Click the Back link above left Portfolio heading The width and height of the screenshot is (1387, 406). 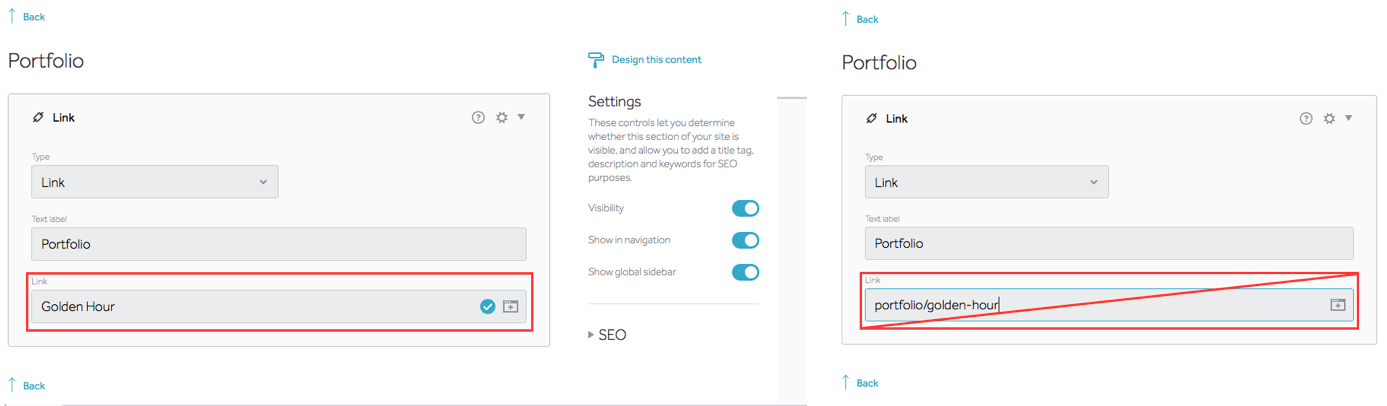[x=33, y=17]
